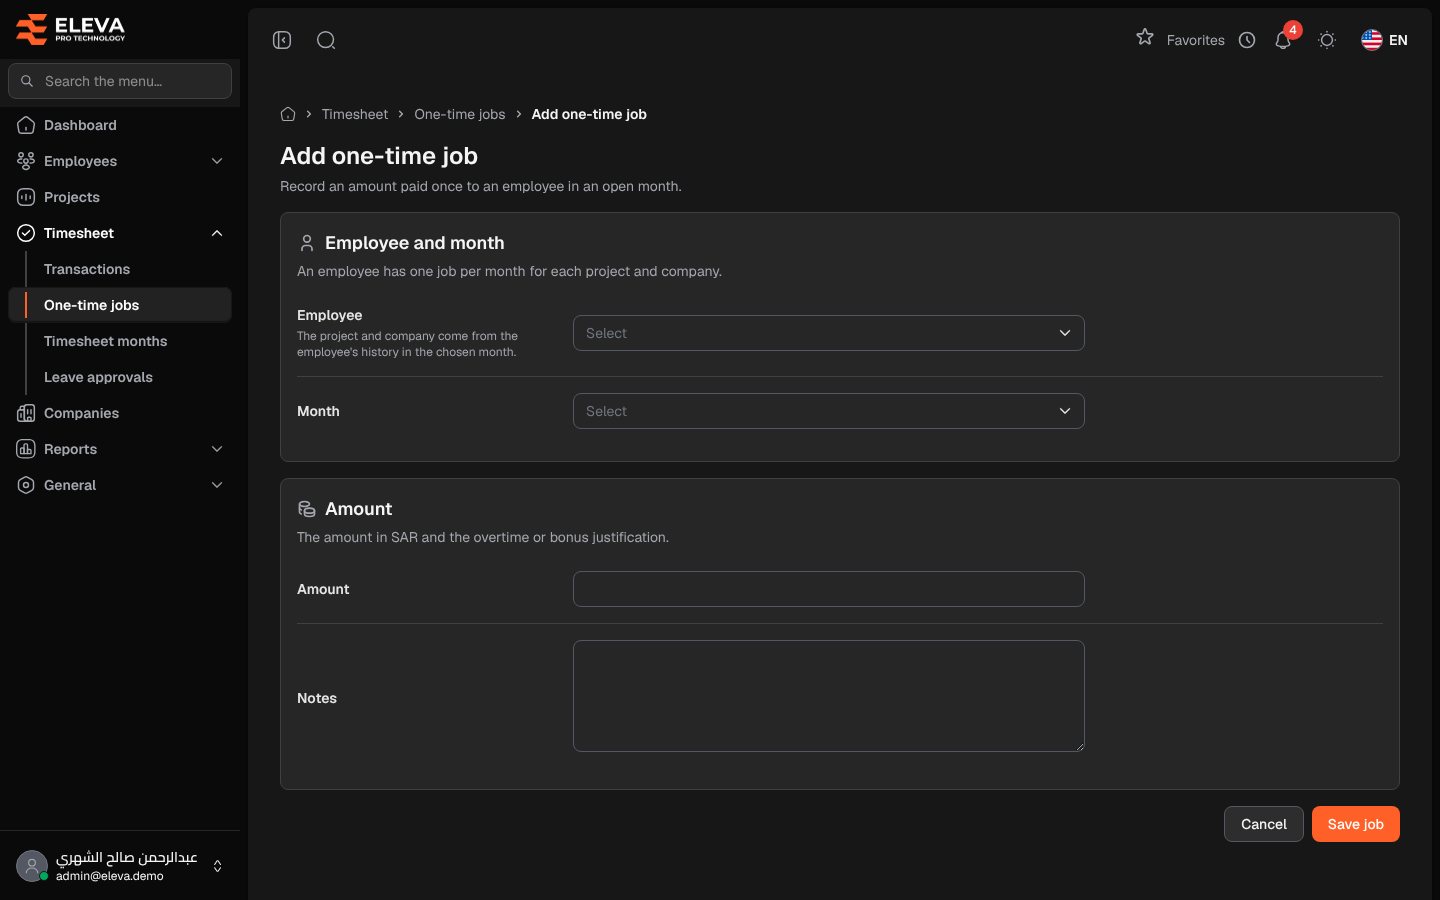
Task: Click the Eleva logo
Action: click(x=70, y=29)
